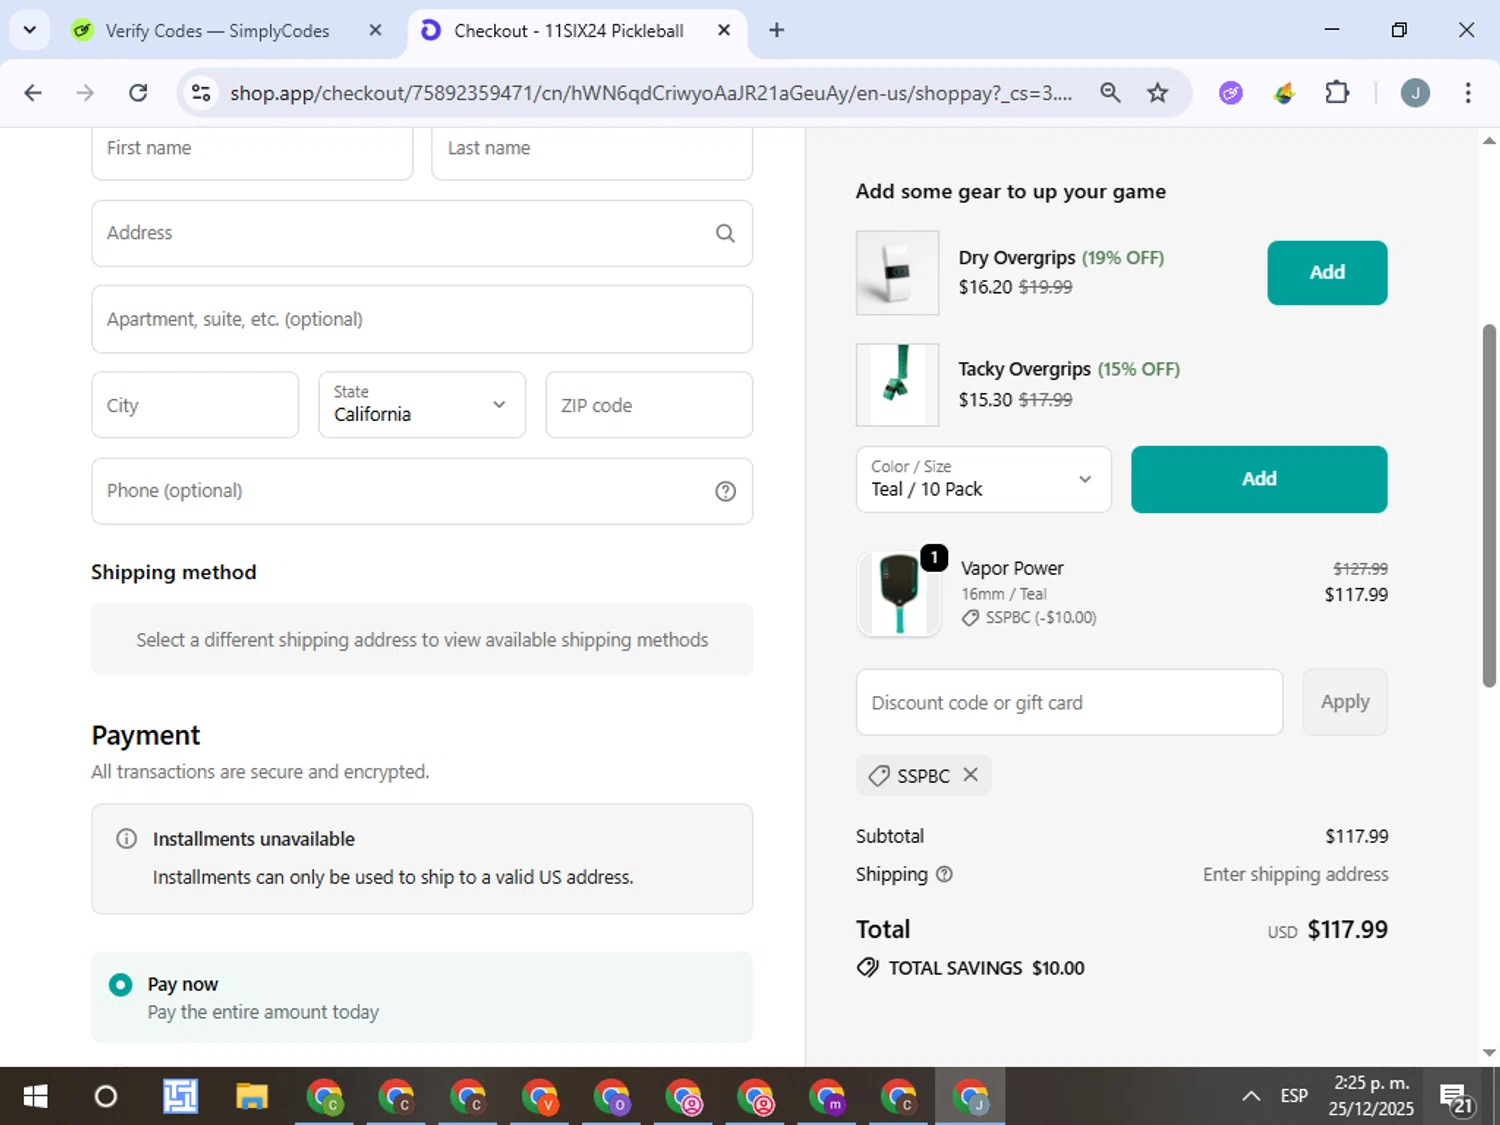Image resolution: width=1500 pixels, height=1125 pixels.
Task: Click the browser back arrow
Action: (33, 93)
